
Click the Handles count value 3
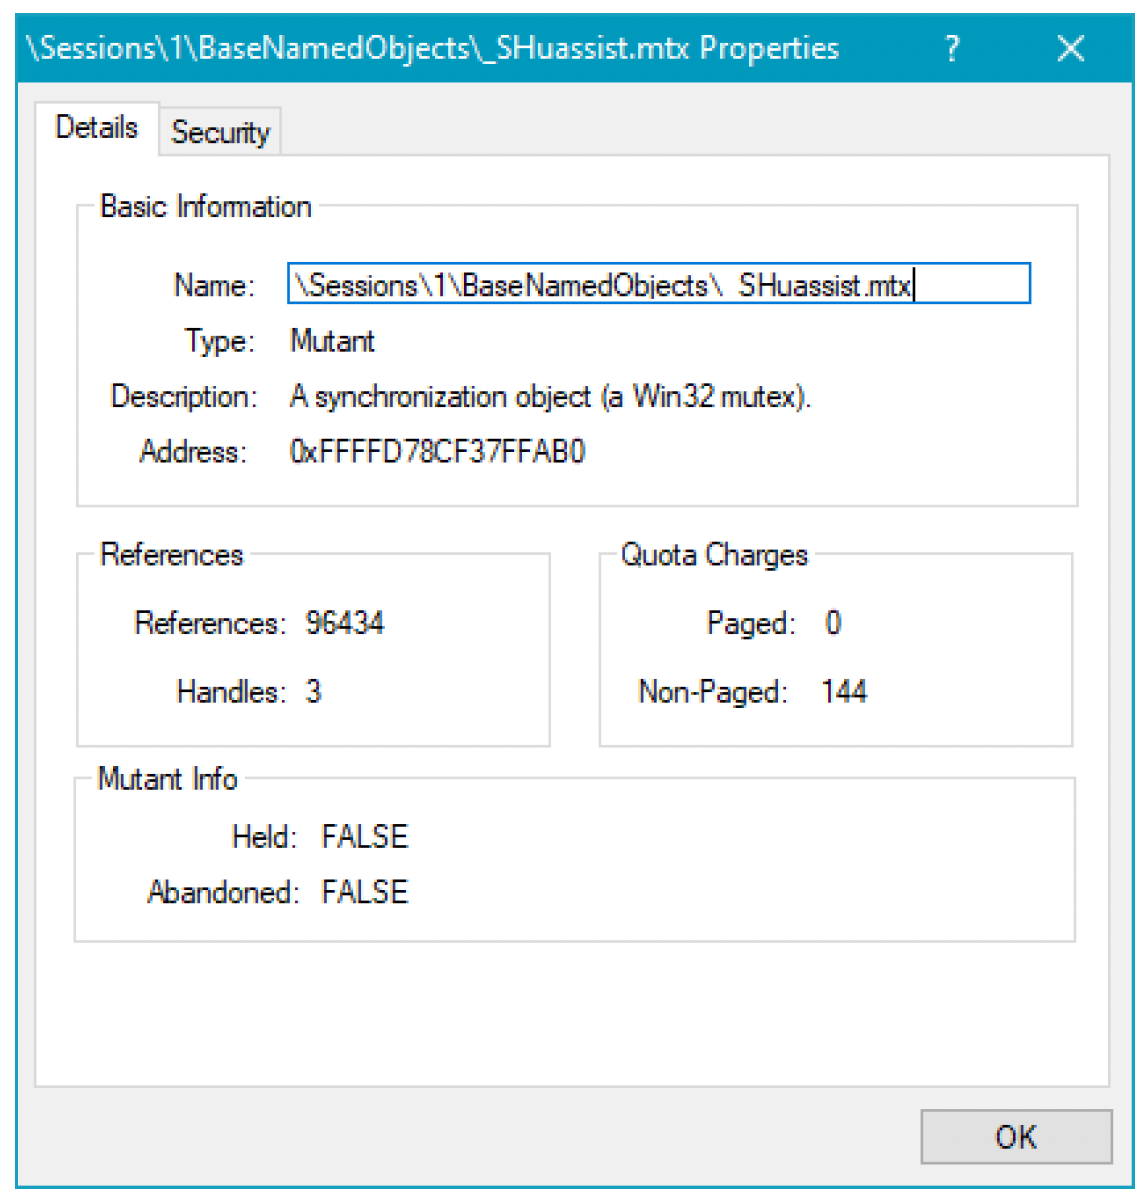tap(313, 691)
